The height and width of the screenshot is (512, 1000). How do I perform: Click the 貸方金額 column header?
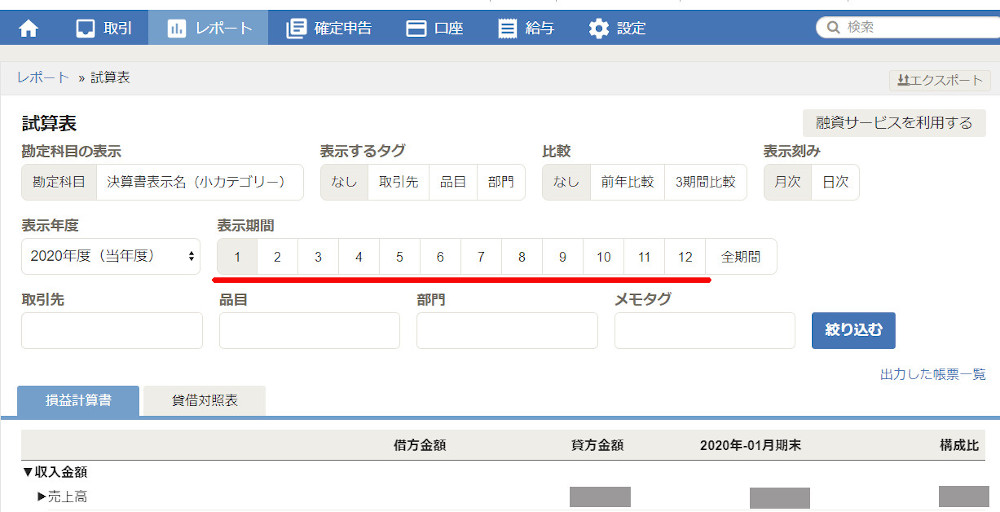tap(597, 446)
